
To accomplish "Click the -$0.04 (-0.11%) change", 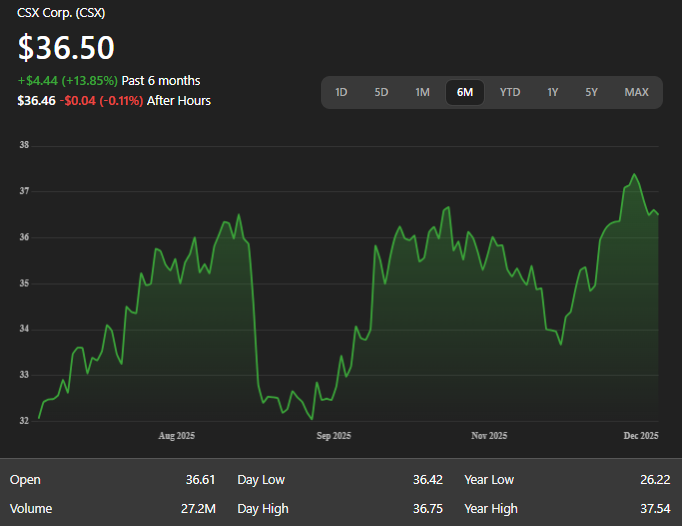I will click(x=101, y=101).
